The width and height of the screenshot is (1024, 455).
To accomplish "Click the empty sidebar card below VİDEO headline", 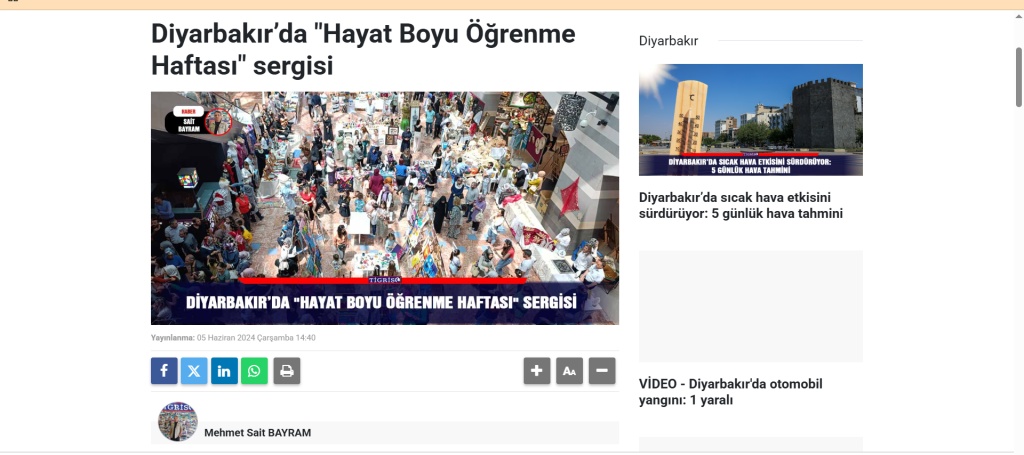I will coord(750,445).
